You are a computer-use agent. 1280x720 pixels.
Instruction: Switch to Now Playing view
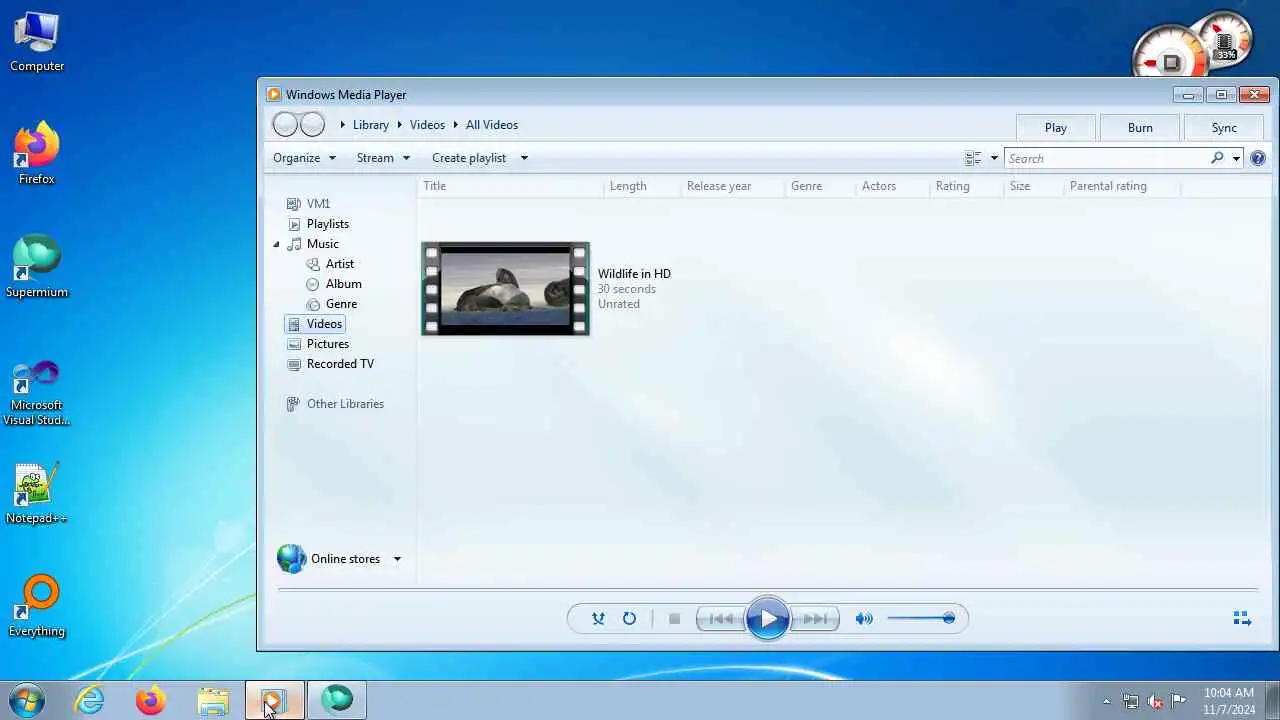(x=1242, y=618)
